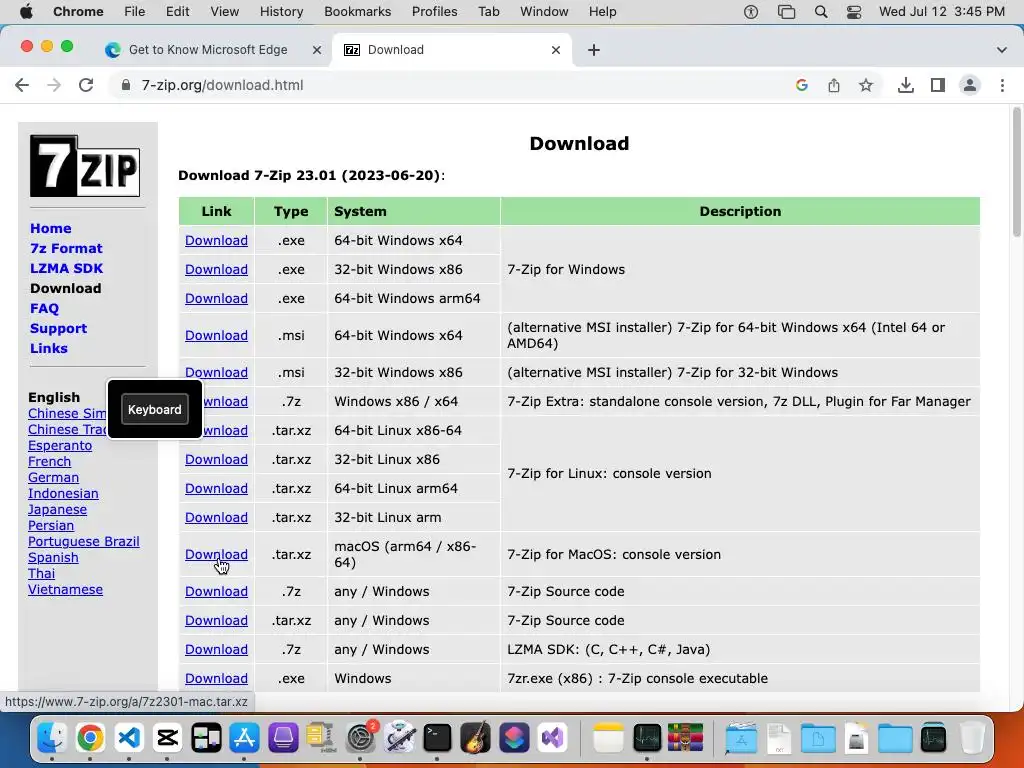This screenshot has width=1024, height=768.
Task: Open a new tab with plus button
Action: [594, 50]
